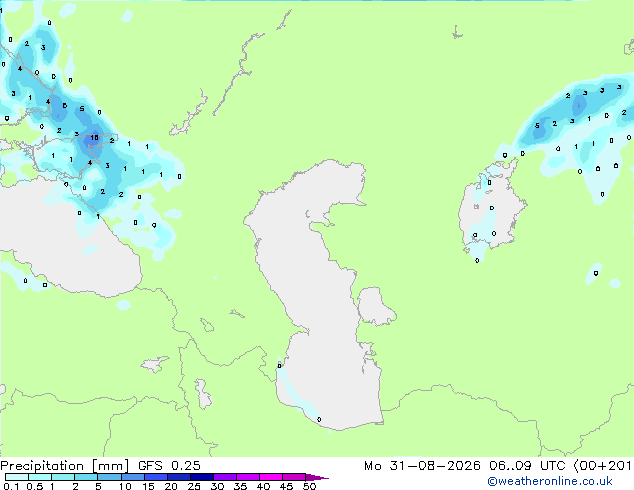
Task: Pick the 0.1 mm legend color swatch
Action: (17, 477)
